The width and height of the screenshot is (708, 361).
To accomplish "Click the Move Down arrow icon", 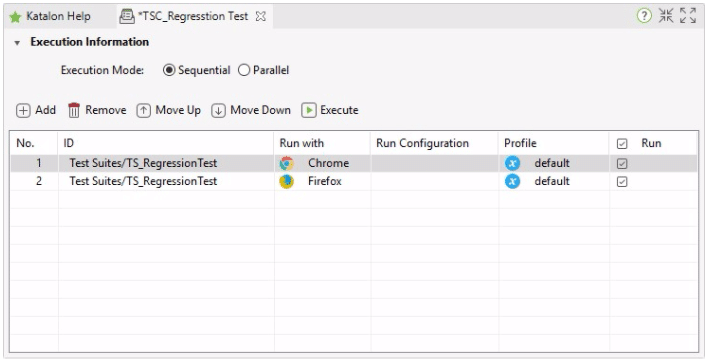I will (x=218, y=111).
